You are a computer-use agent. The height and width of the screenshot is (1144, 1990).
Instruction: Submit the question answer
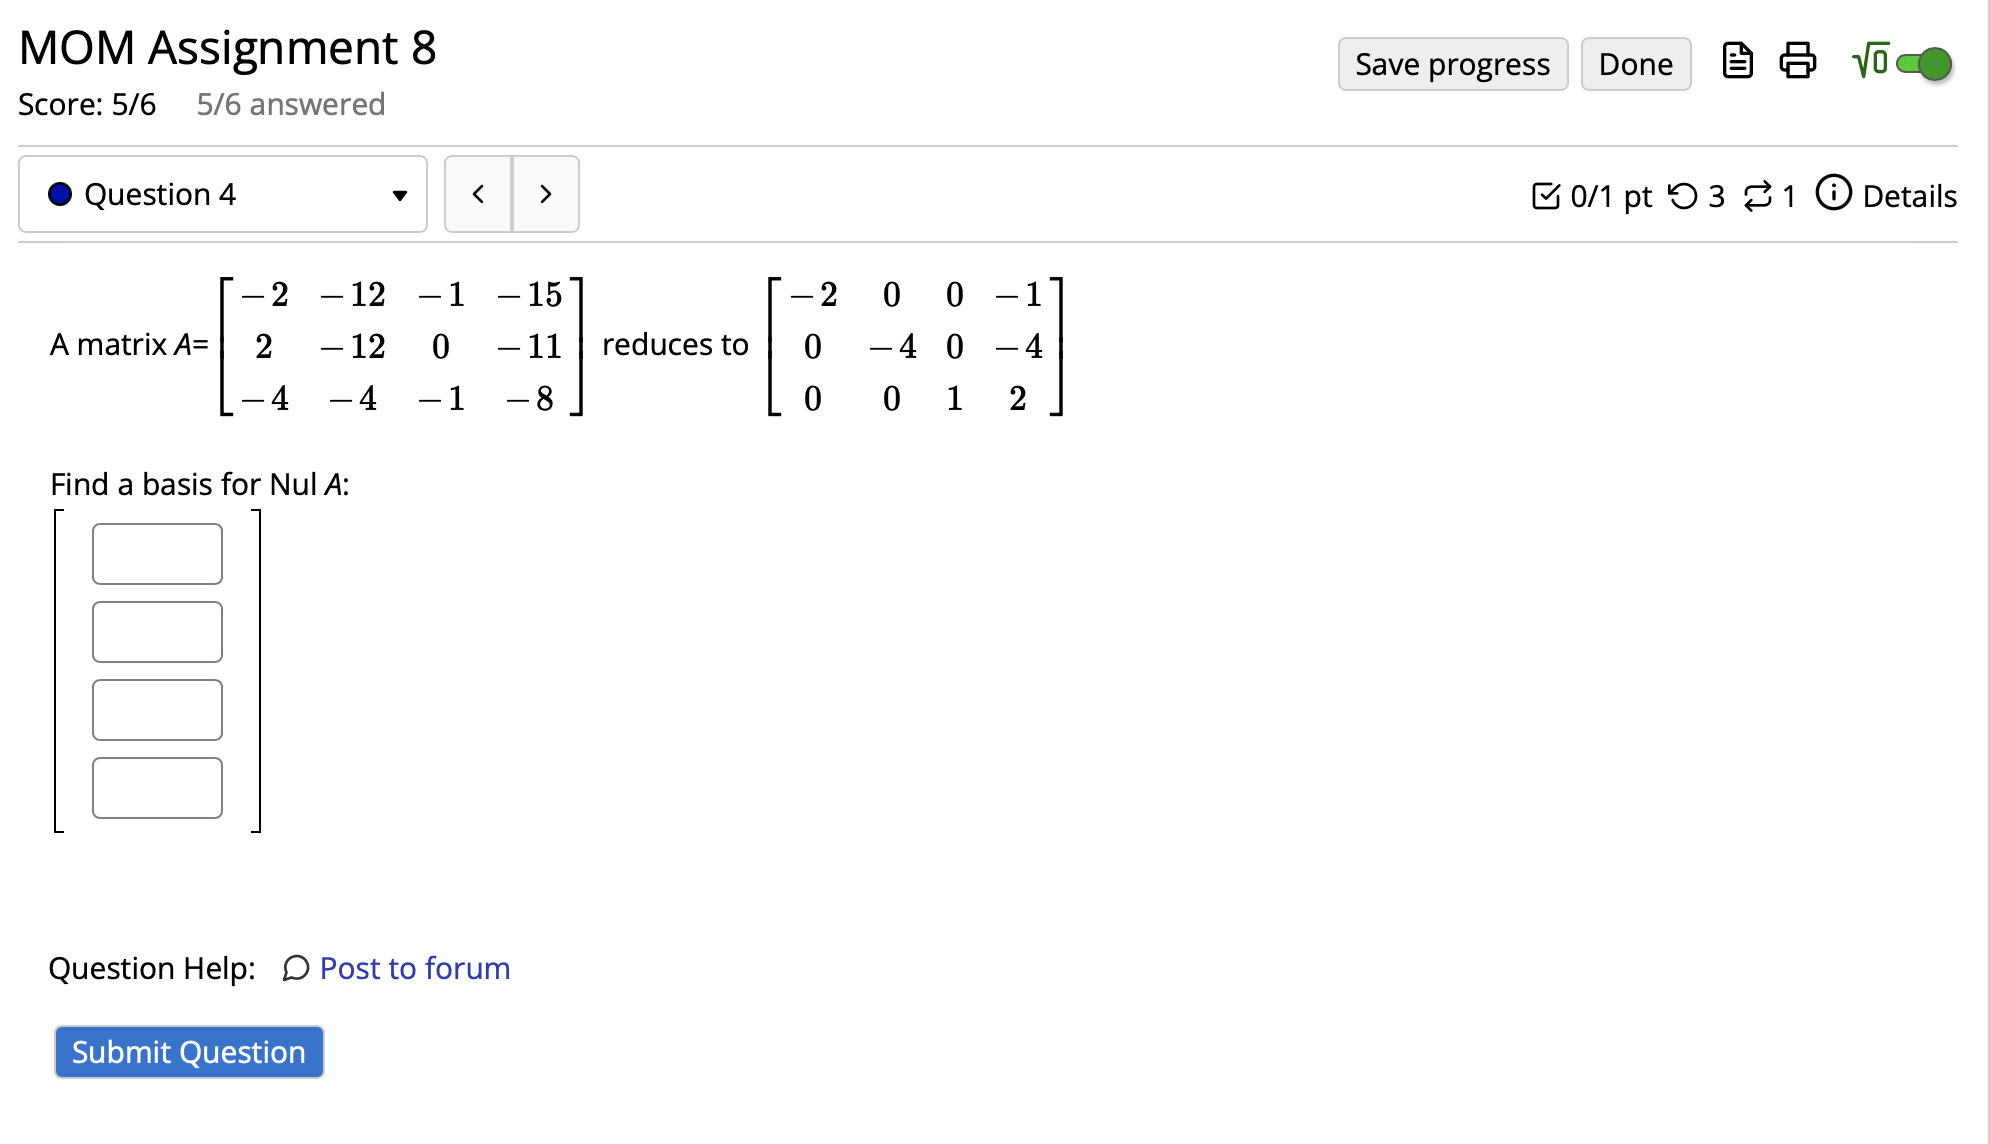188,1051
